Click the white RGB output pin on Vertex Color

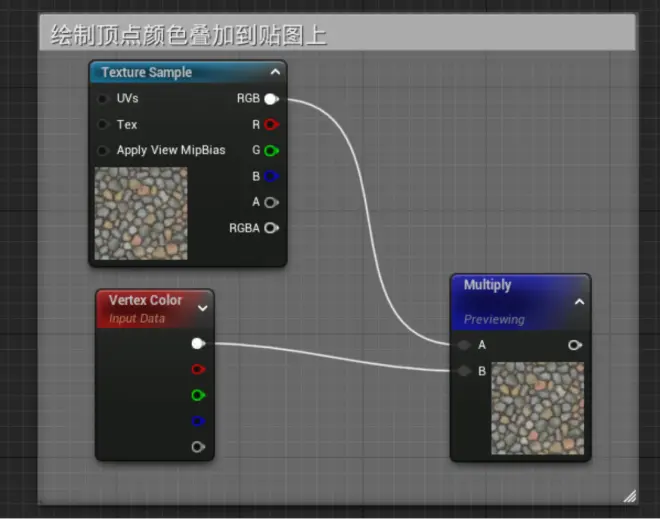(198, 344)
